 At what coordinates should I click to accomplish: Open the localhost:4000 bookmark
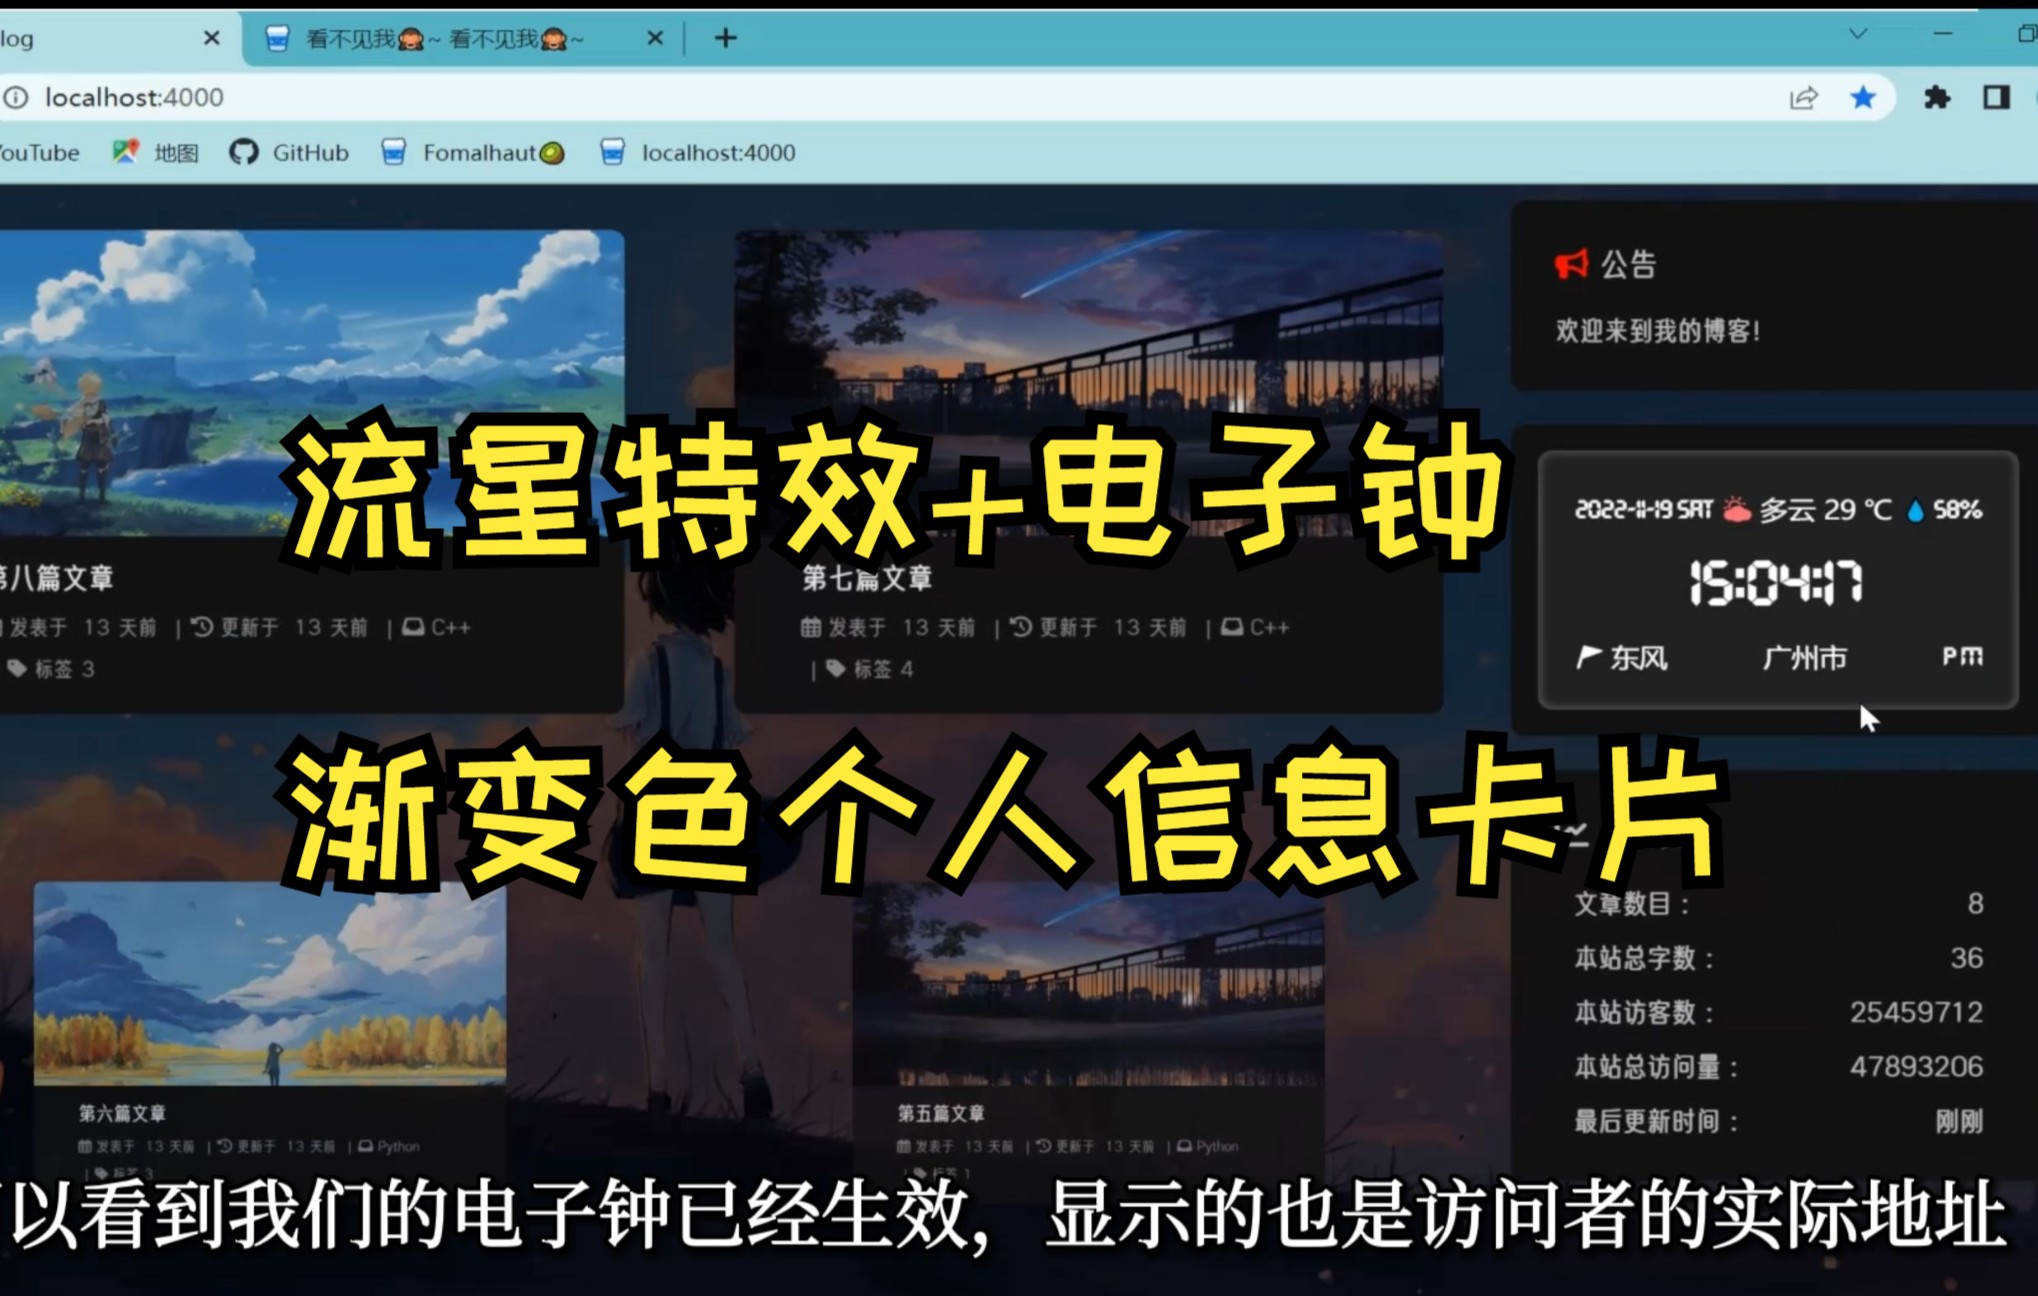click(x=698, y=153)
